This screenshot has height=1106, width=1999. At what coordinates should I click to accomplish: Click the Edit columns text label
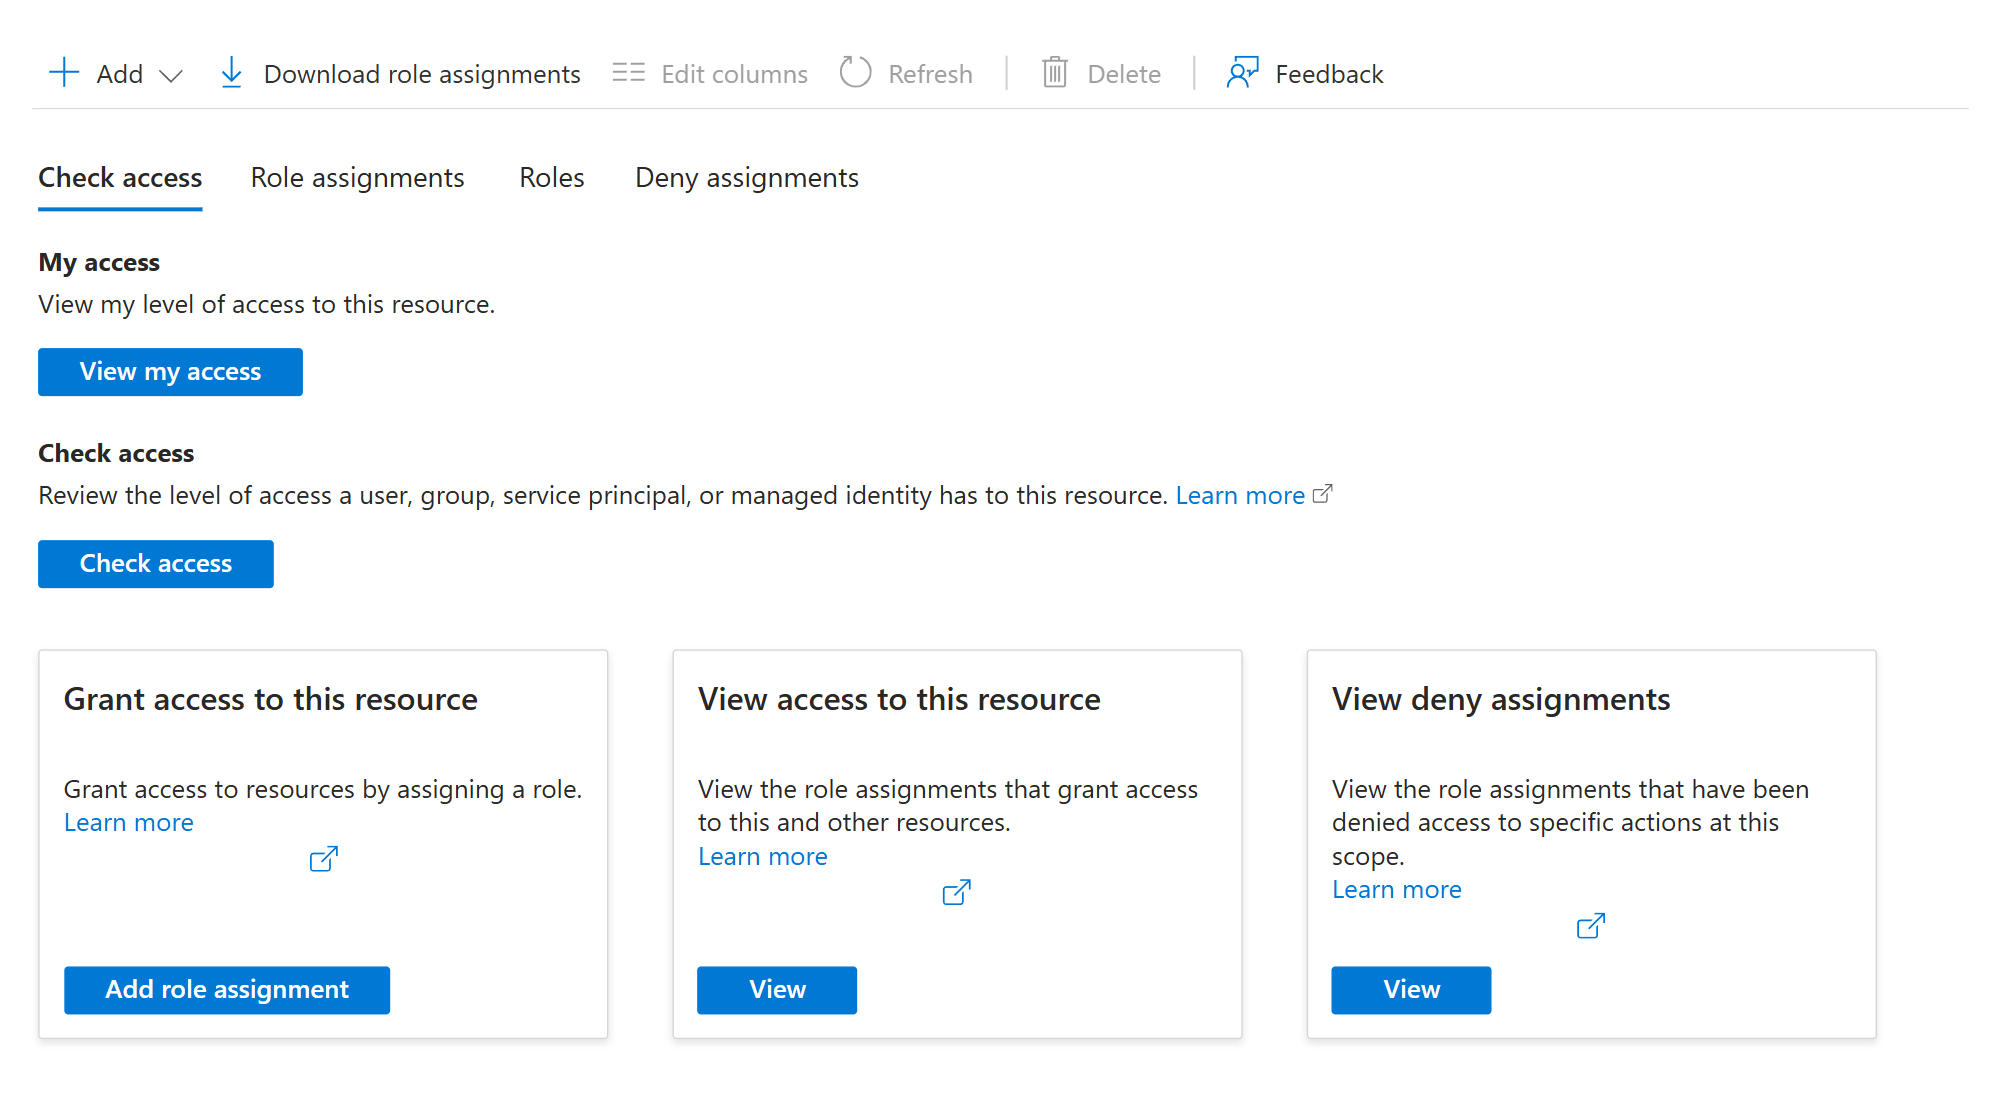(x=734, y=74)
